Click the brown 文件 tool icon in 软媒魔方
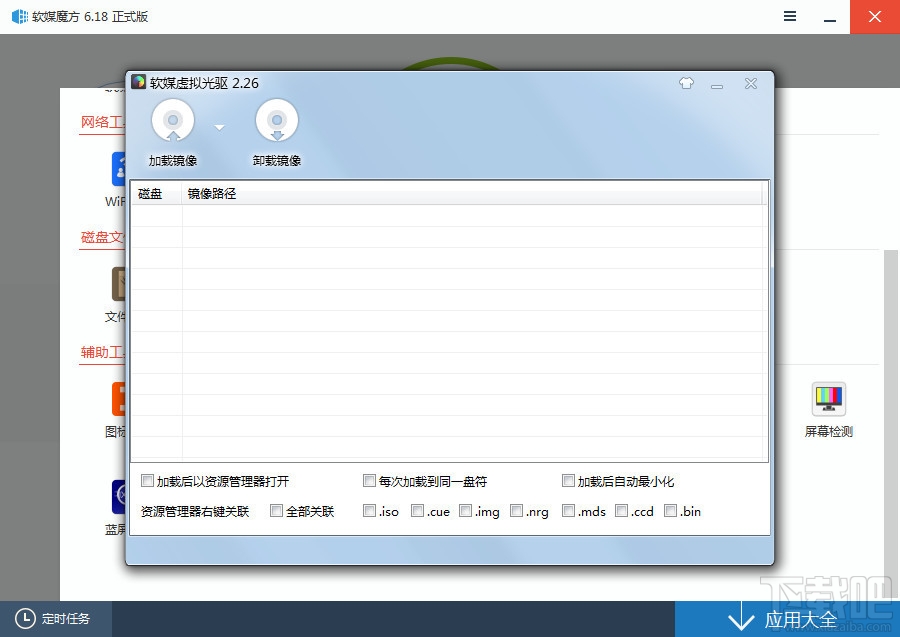 (x=118, y=283)
